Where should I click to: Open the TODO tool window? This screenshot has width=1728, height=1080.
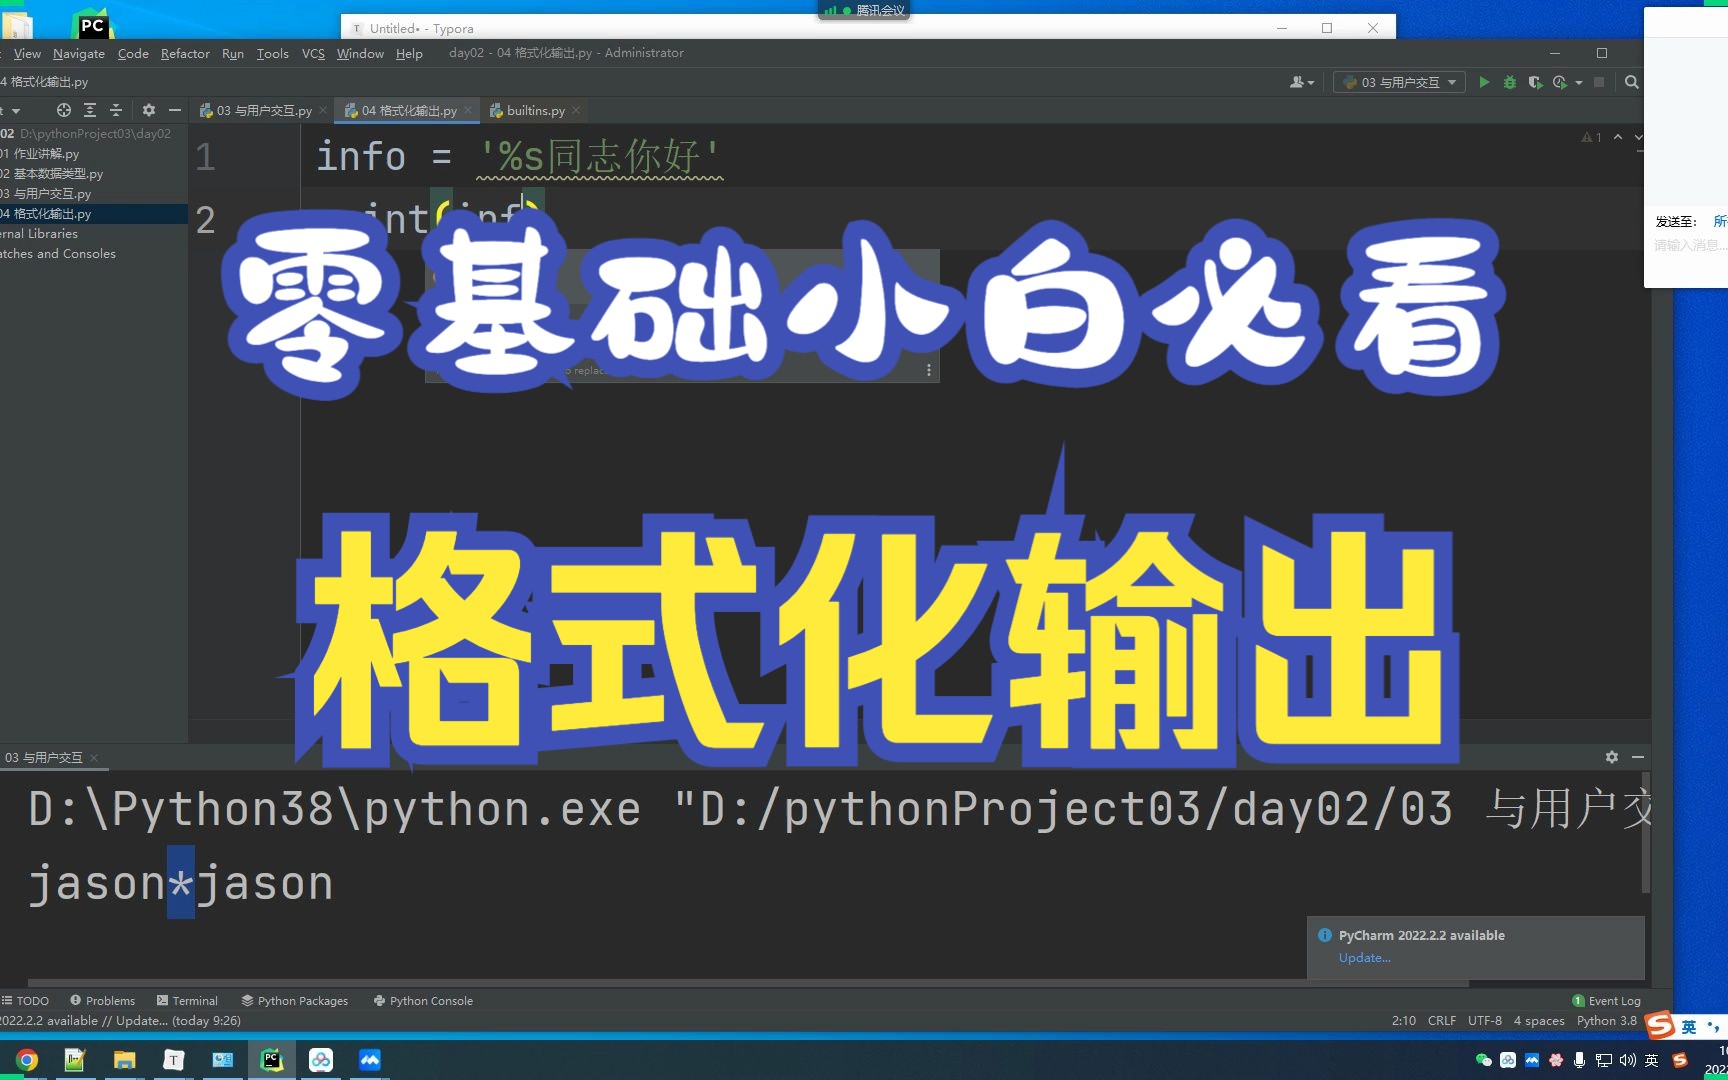click(26, 1000)
